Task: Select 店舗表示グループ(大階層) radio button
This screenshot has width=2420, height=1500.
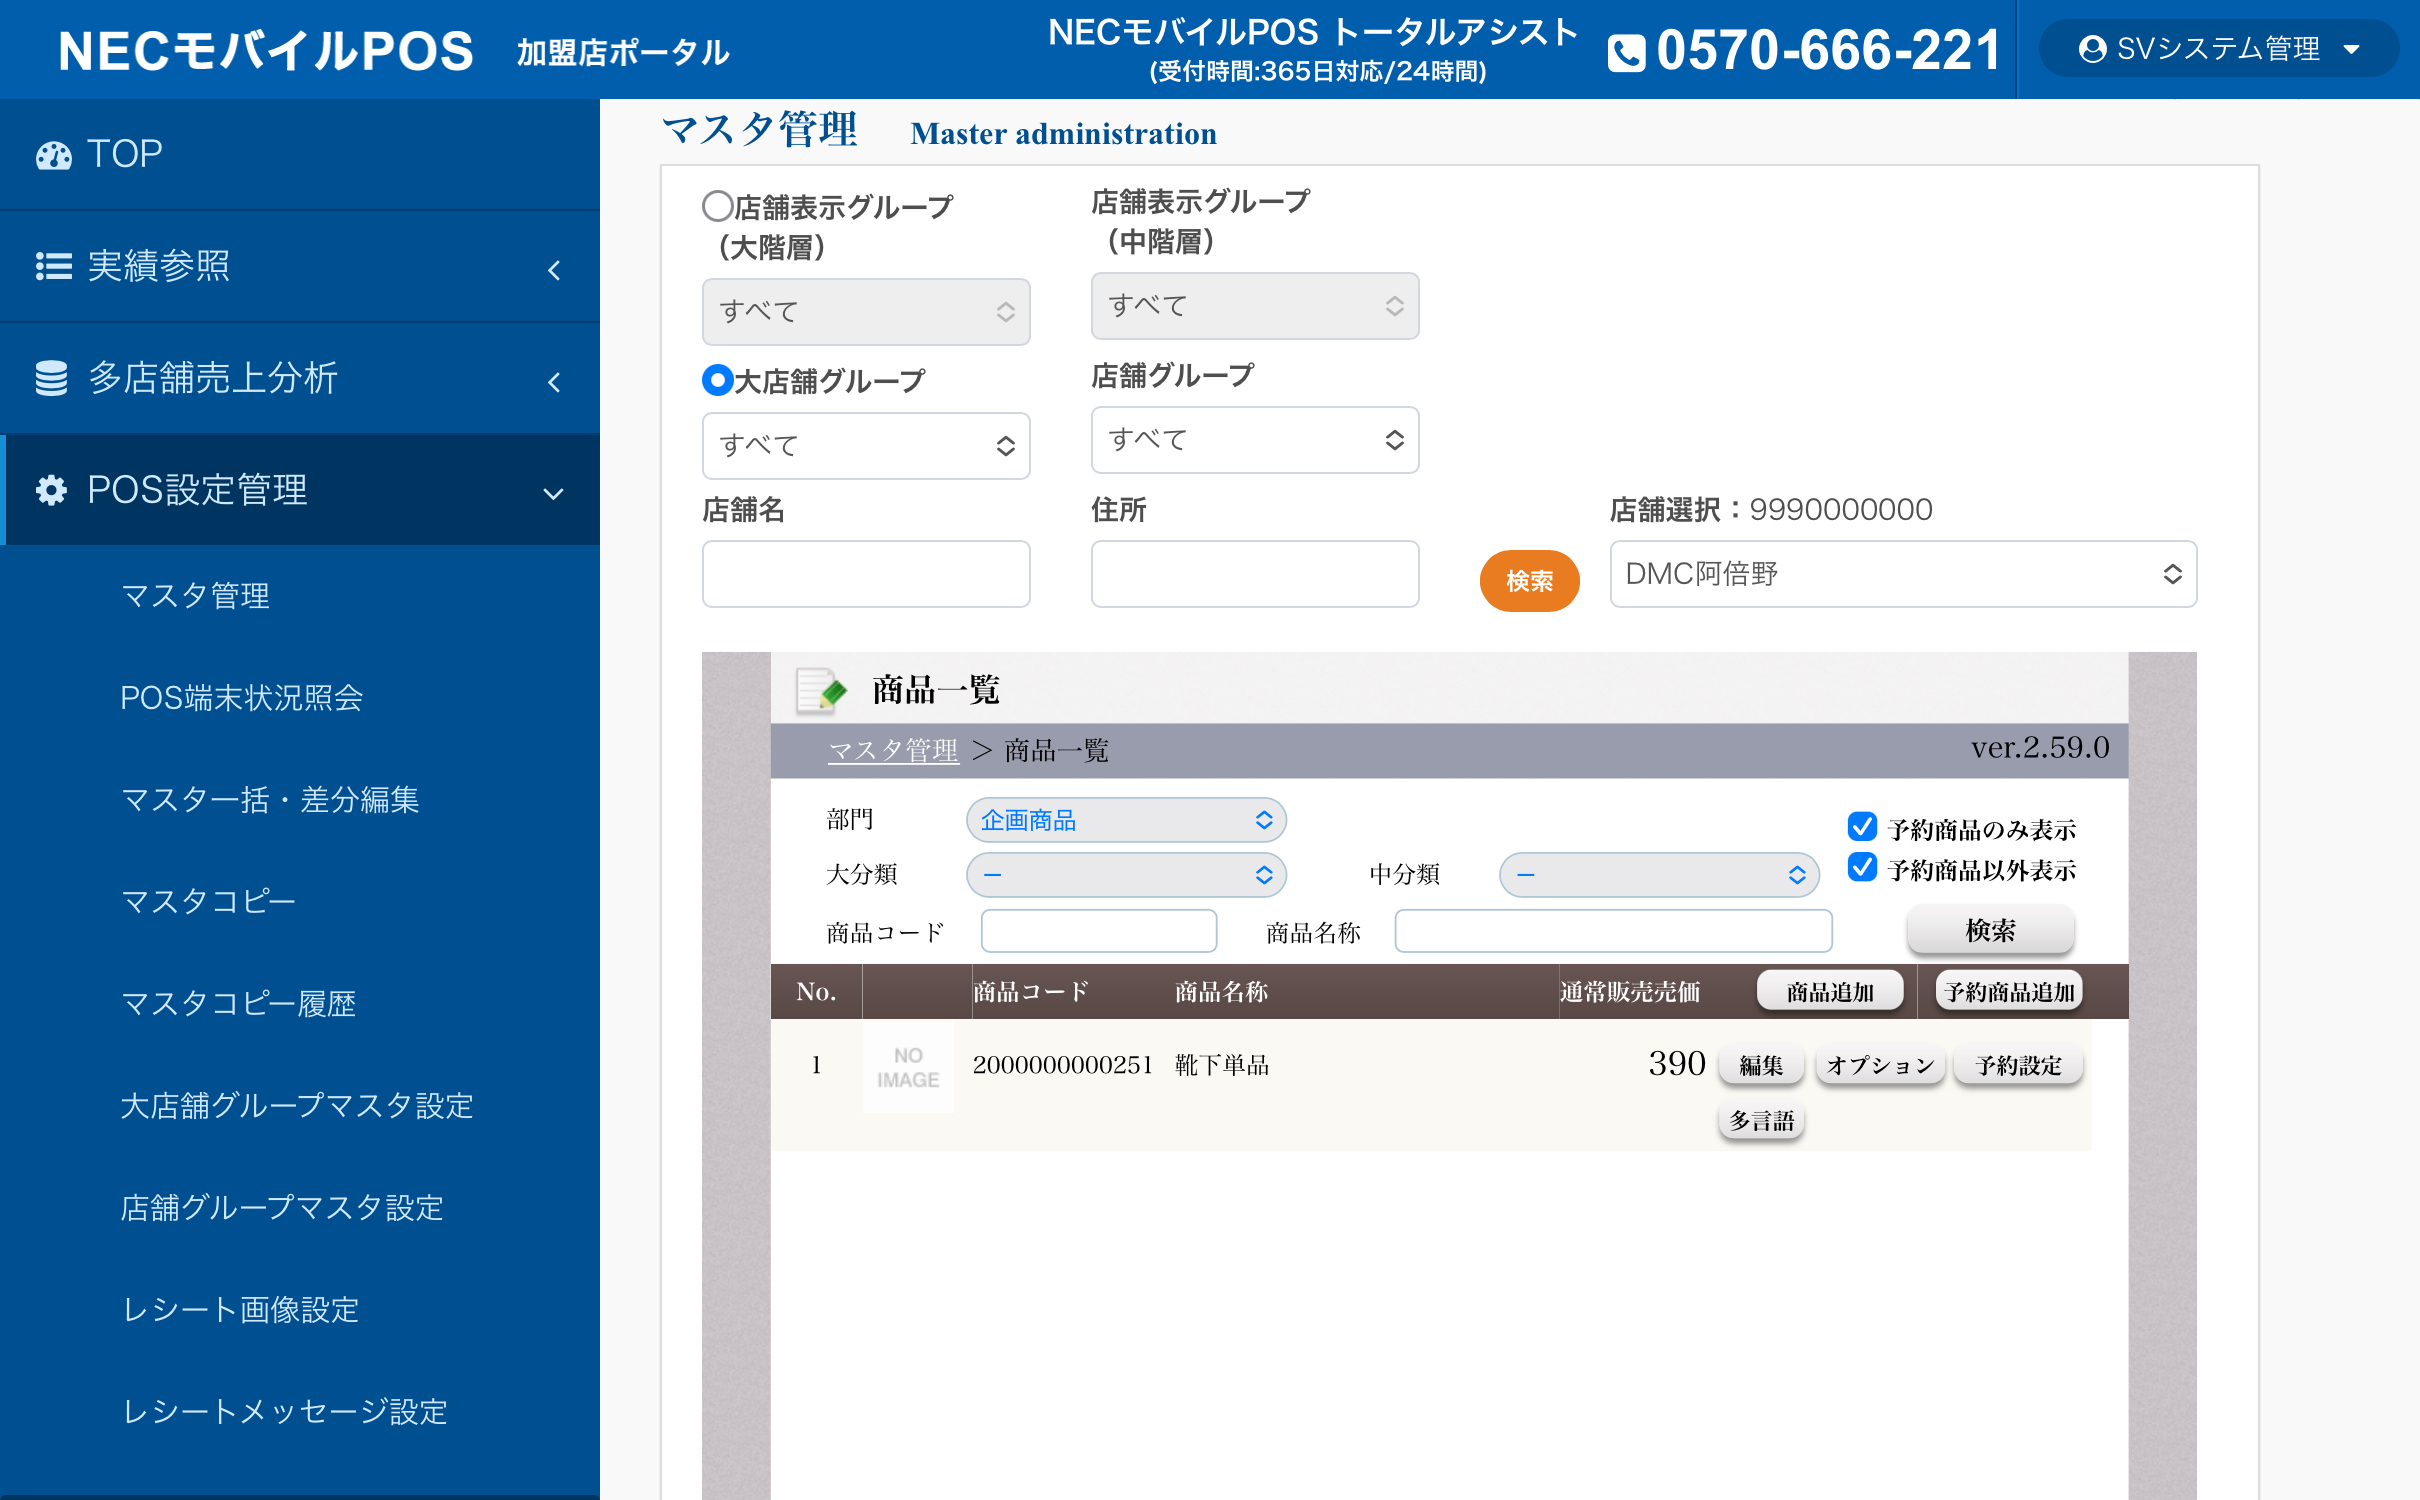Action: click(717, 207)
